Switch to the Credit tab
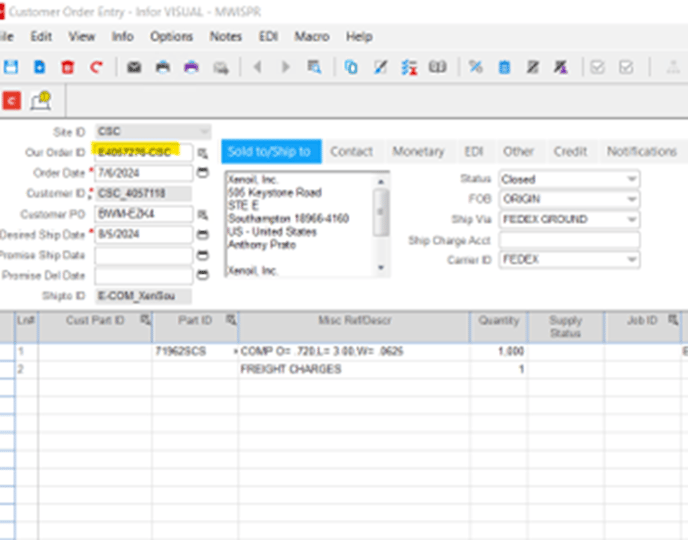Screen dimensions: 688x540 coord(570,151)
